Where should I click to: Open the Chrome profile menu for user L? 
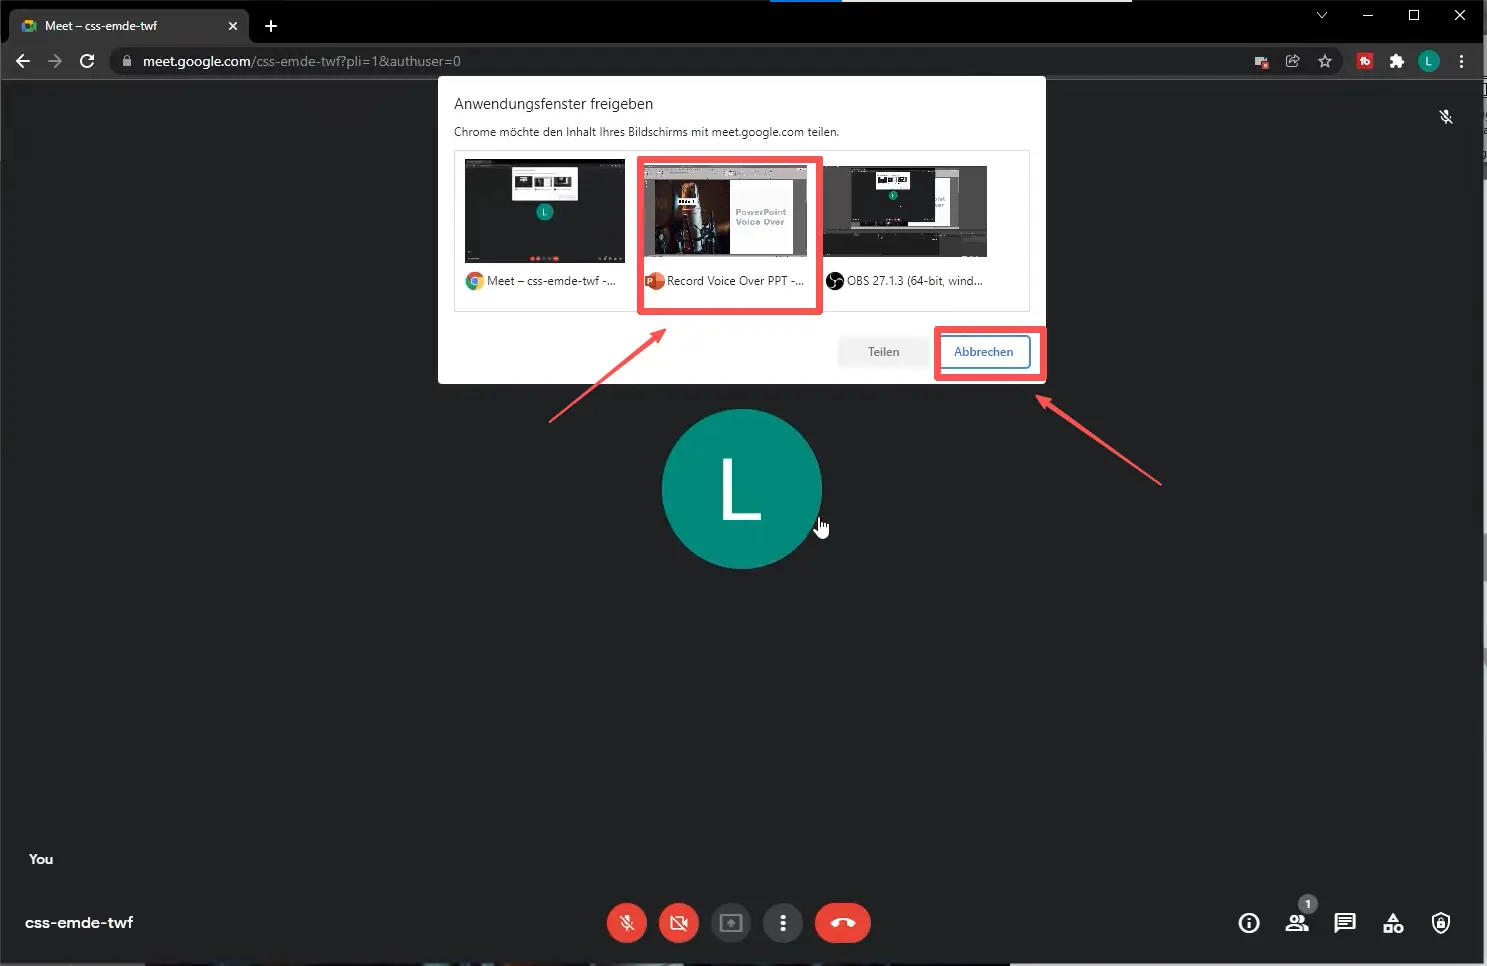click(x=1428, y=61)
